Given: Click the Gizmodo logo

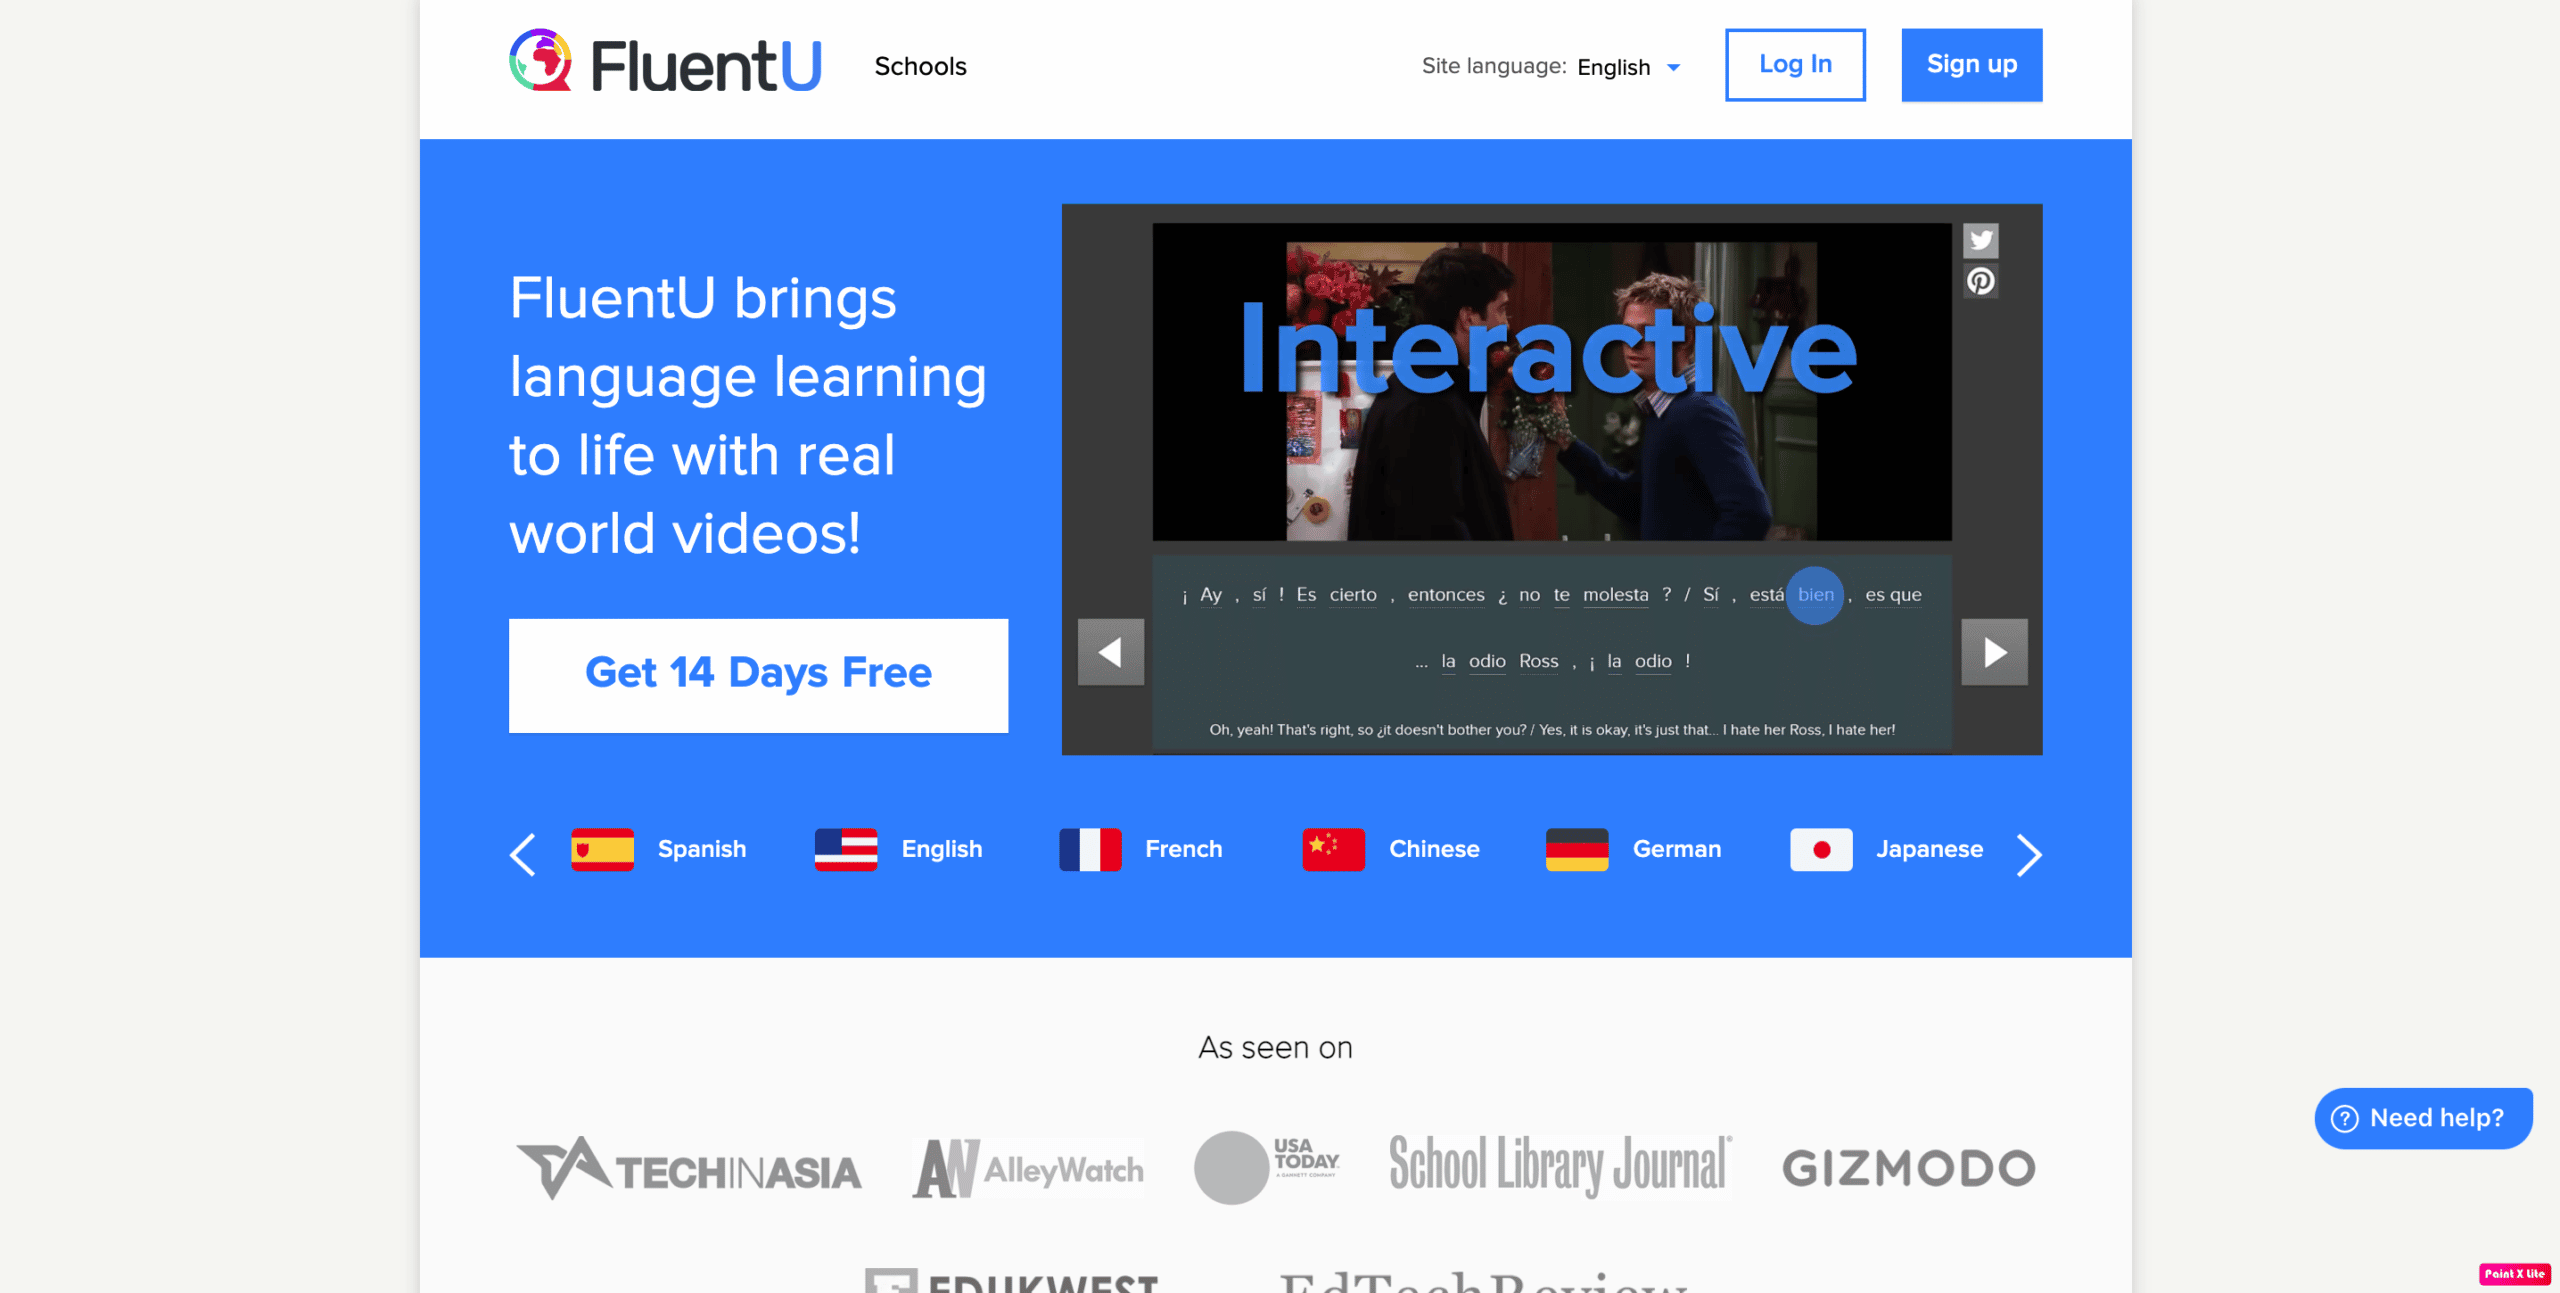Looking at the screenshot, I should tap(1908, 1168).
